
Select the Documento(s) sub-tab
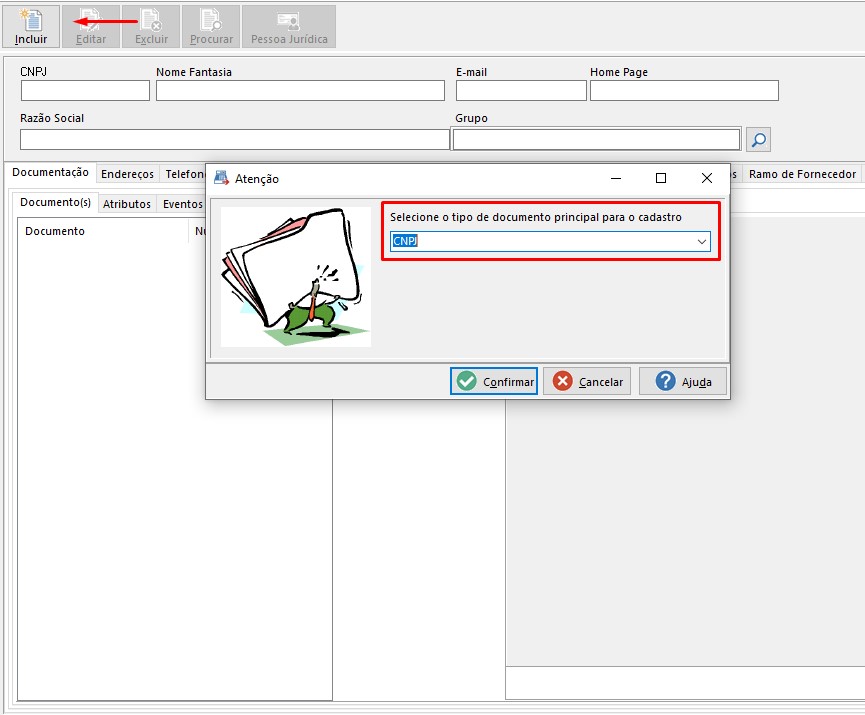point(55,202)
